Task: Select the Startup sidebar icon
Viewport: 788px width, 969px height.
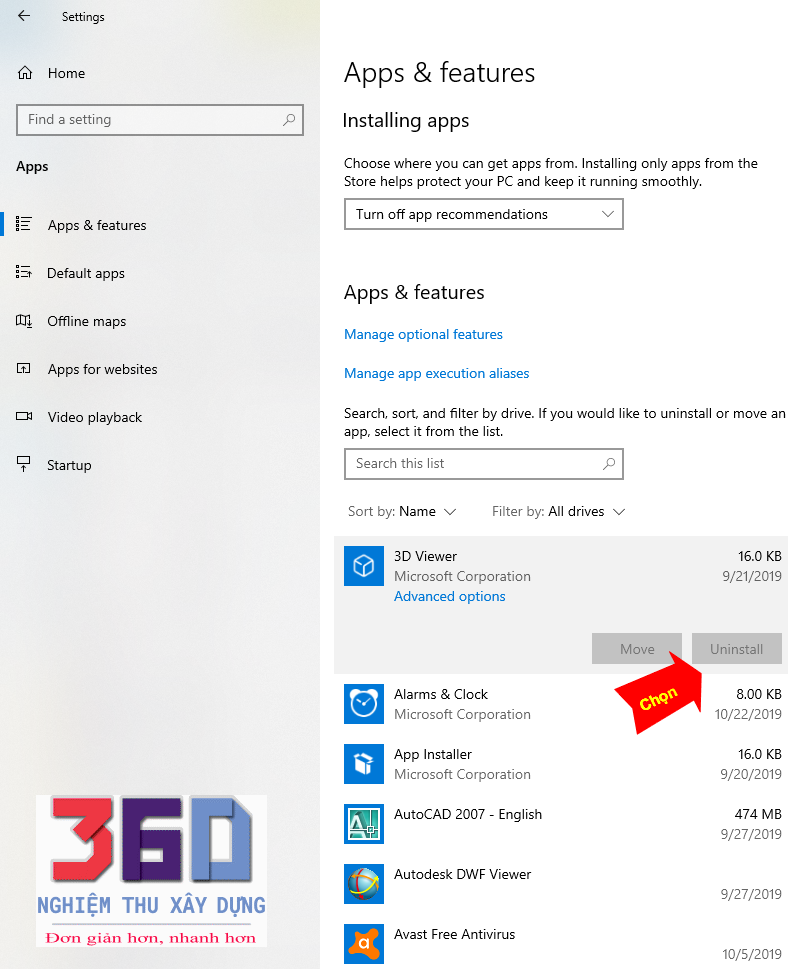Action: coord(23,463)
